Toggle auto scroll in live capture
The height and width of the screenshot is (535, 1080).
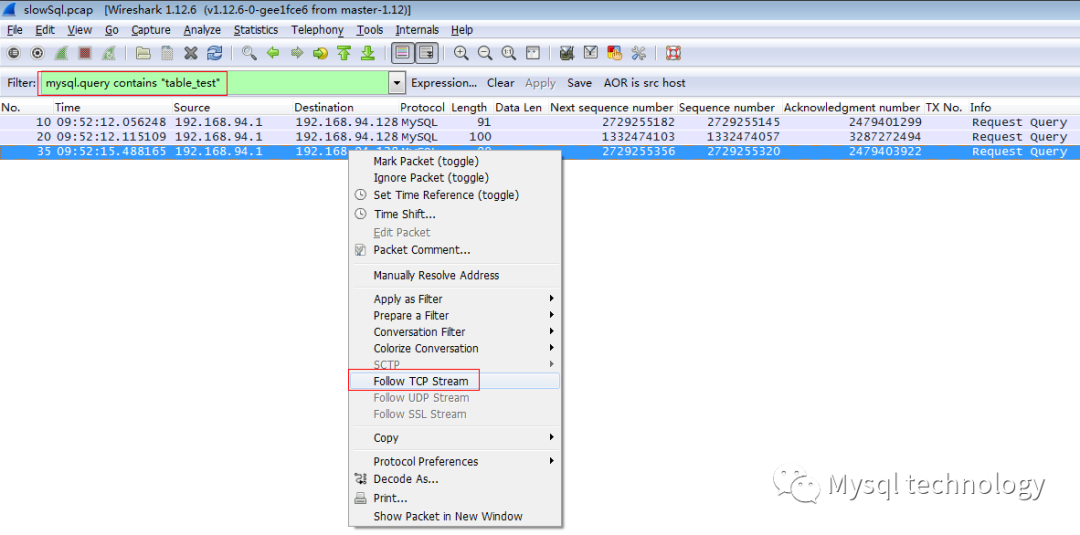click(426, 53)
